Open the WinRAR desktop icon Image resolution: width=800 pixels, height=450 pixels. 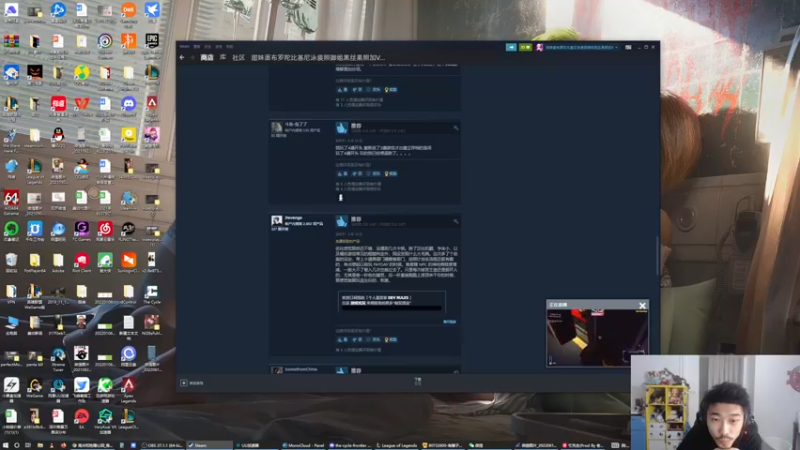(11, 43)
